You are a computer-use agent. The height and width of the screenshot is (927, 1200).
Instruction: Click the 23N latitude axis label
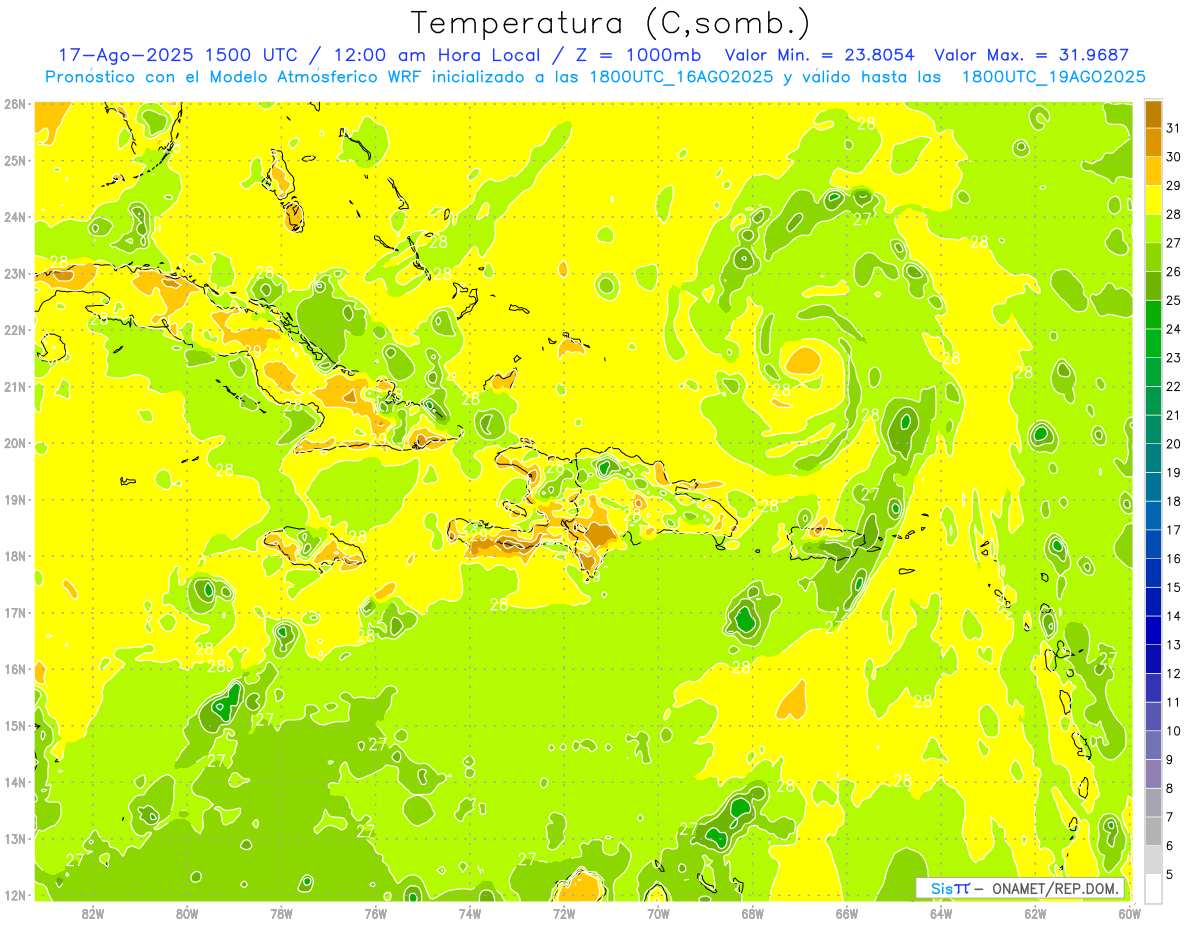pyautogui.click(x=14, y=273)
